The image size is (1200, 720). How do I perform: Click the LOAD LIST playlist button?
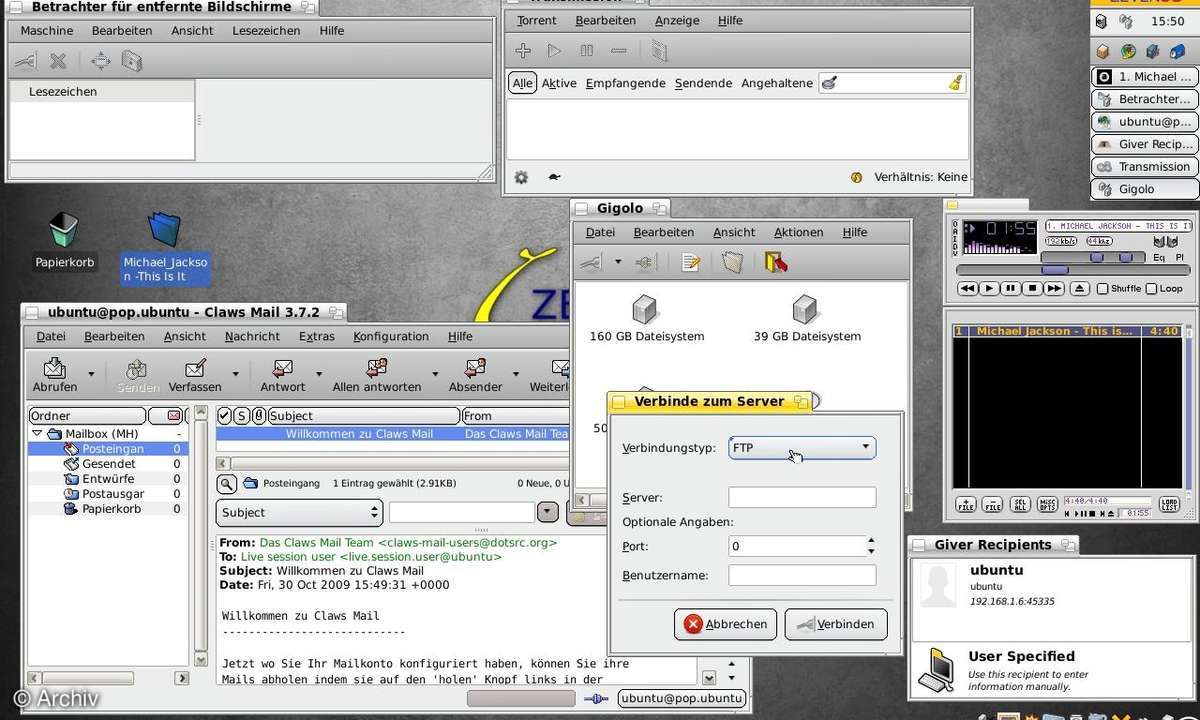tap(1169, 505)
